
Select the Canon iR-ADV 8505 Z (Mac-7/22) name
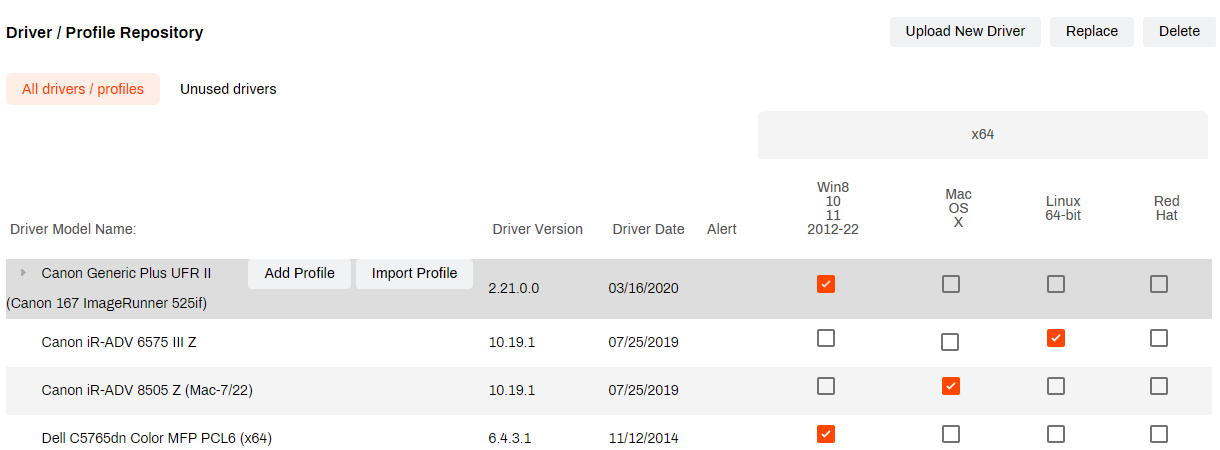[x=147, y=390]
